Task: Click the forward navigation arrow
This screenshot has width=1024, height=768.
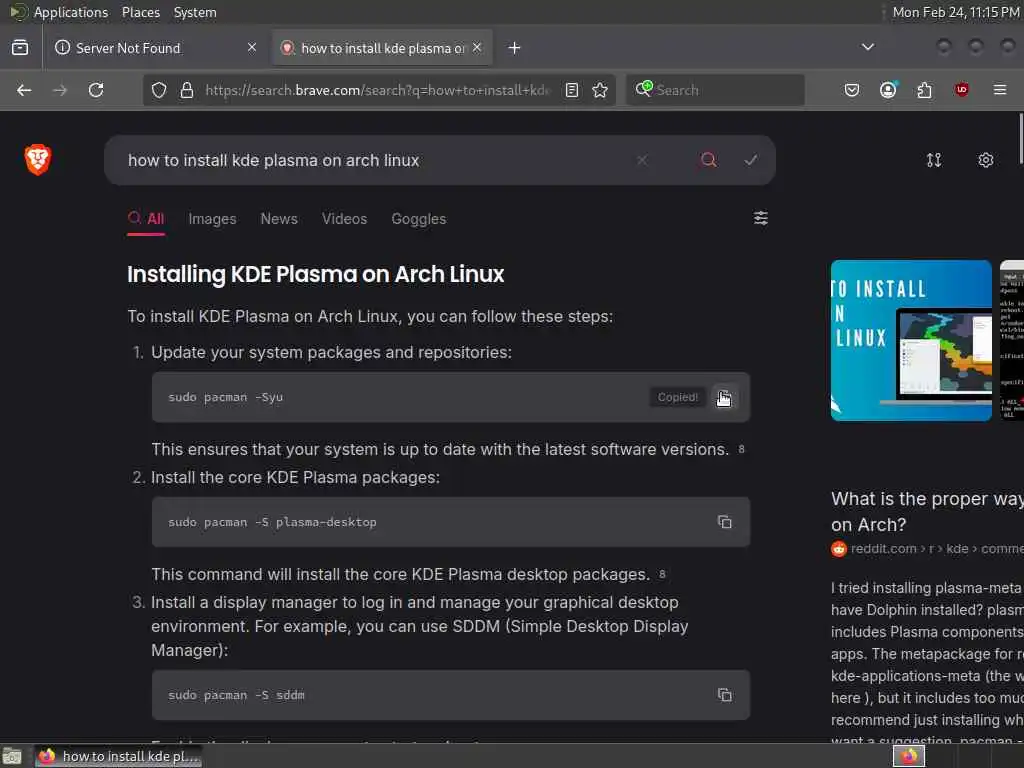Action: point(59,90)
